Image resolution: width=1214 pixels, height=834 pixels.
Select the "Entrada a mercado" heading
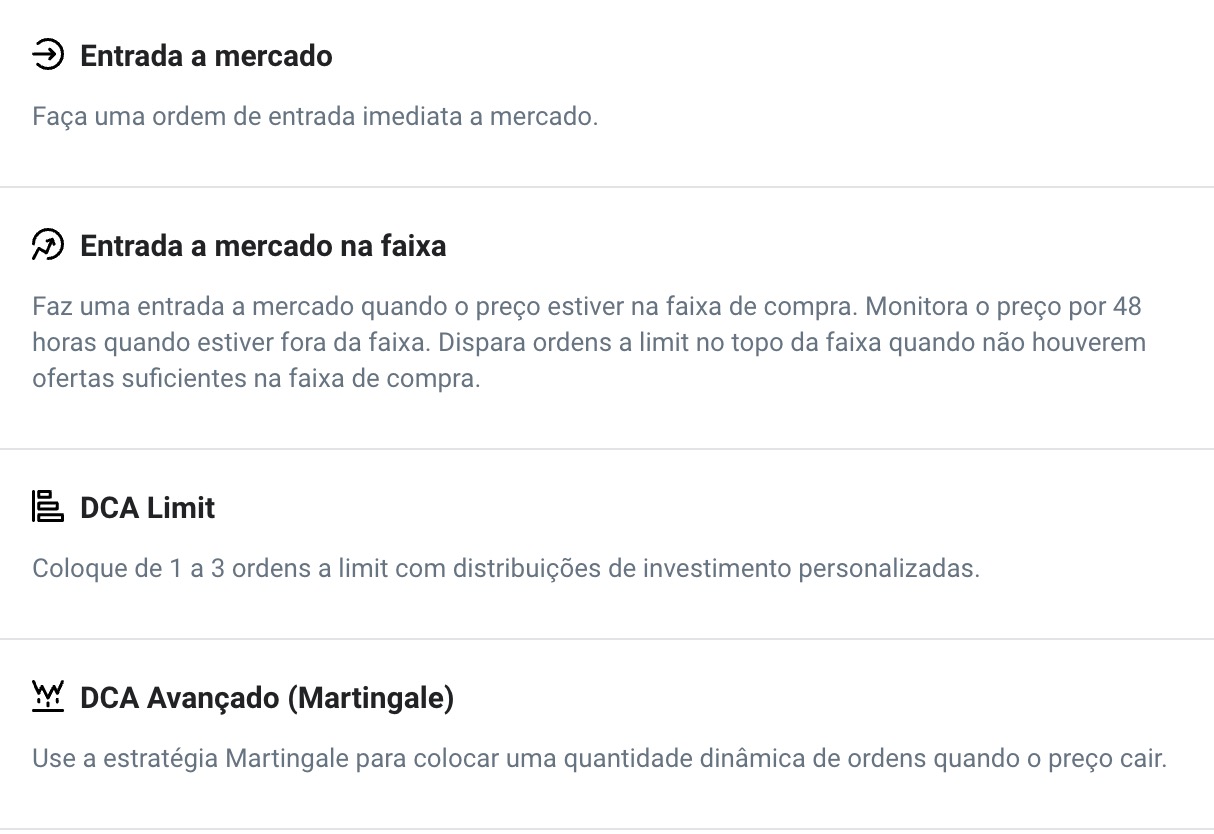click(x=206, y=56)
